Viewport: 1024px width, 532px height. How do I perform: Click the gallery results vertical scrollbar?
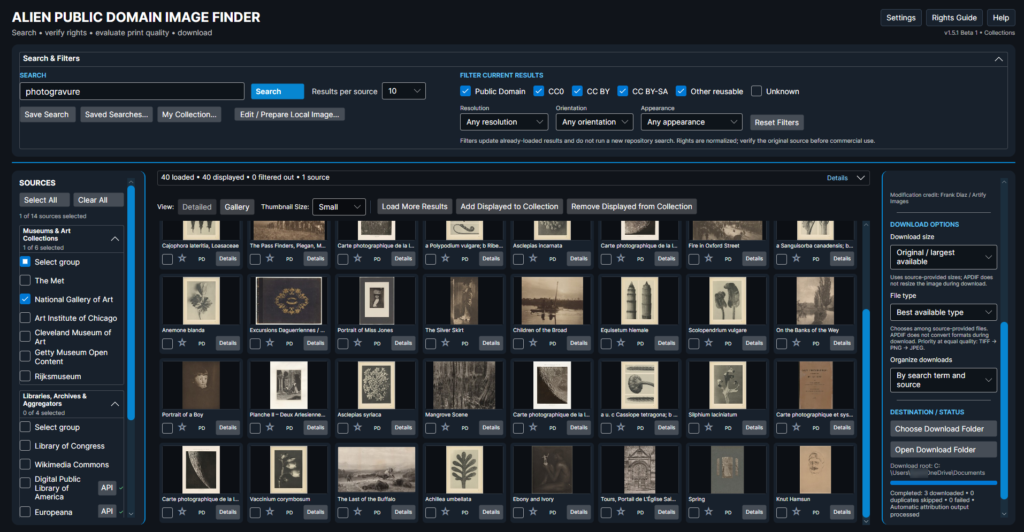(x=867, y=411)
